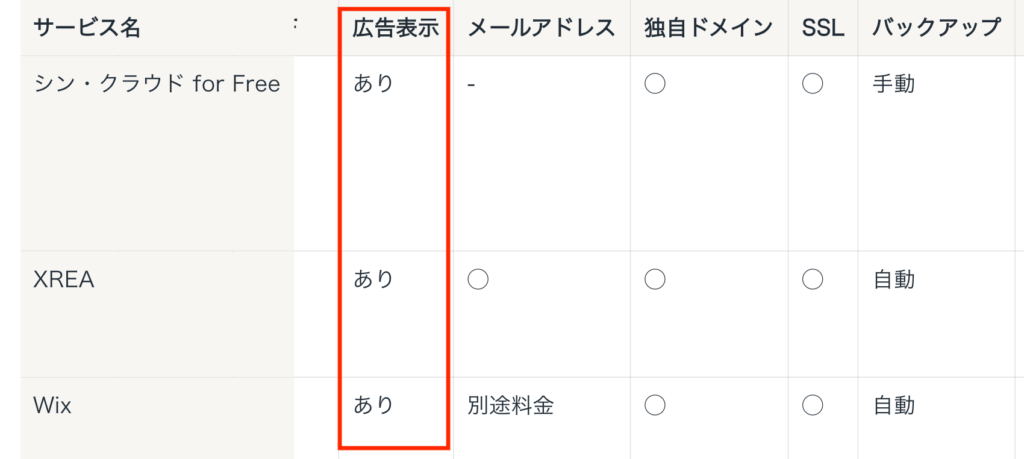
Task: Click the SSL circle in the XREA row
Action: (812, 280)
